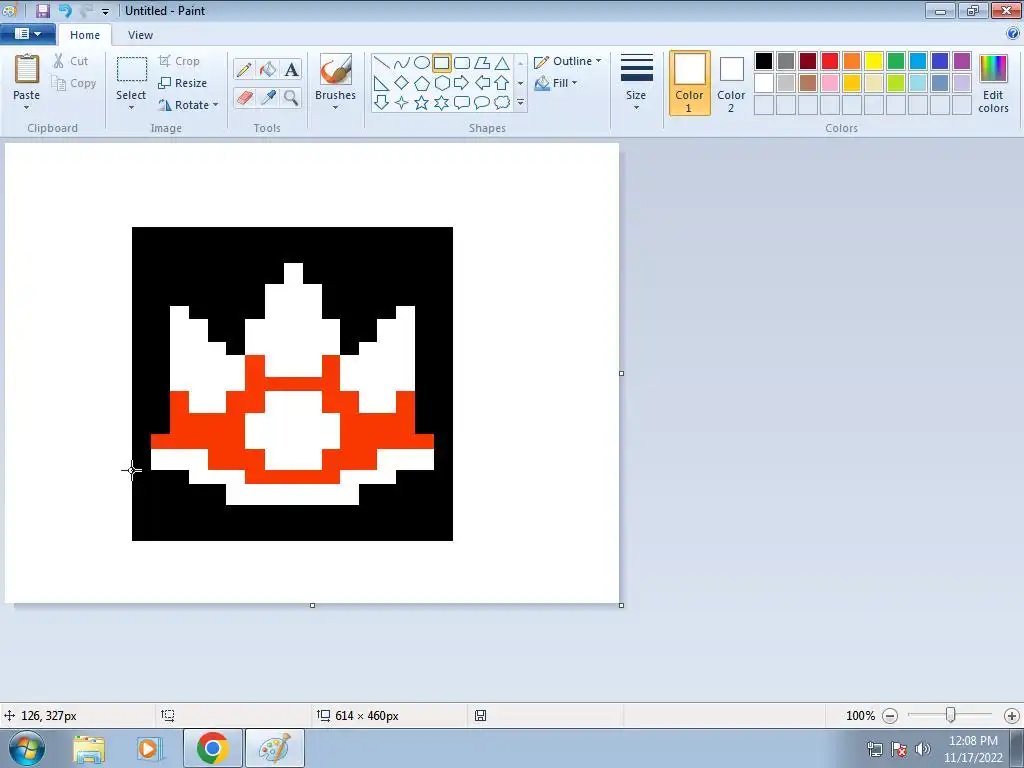Viewport: 1024px width, 768px height.
Task: Choose the Five-point star shape
Action: [422, 103]
